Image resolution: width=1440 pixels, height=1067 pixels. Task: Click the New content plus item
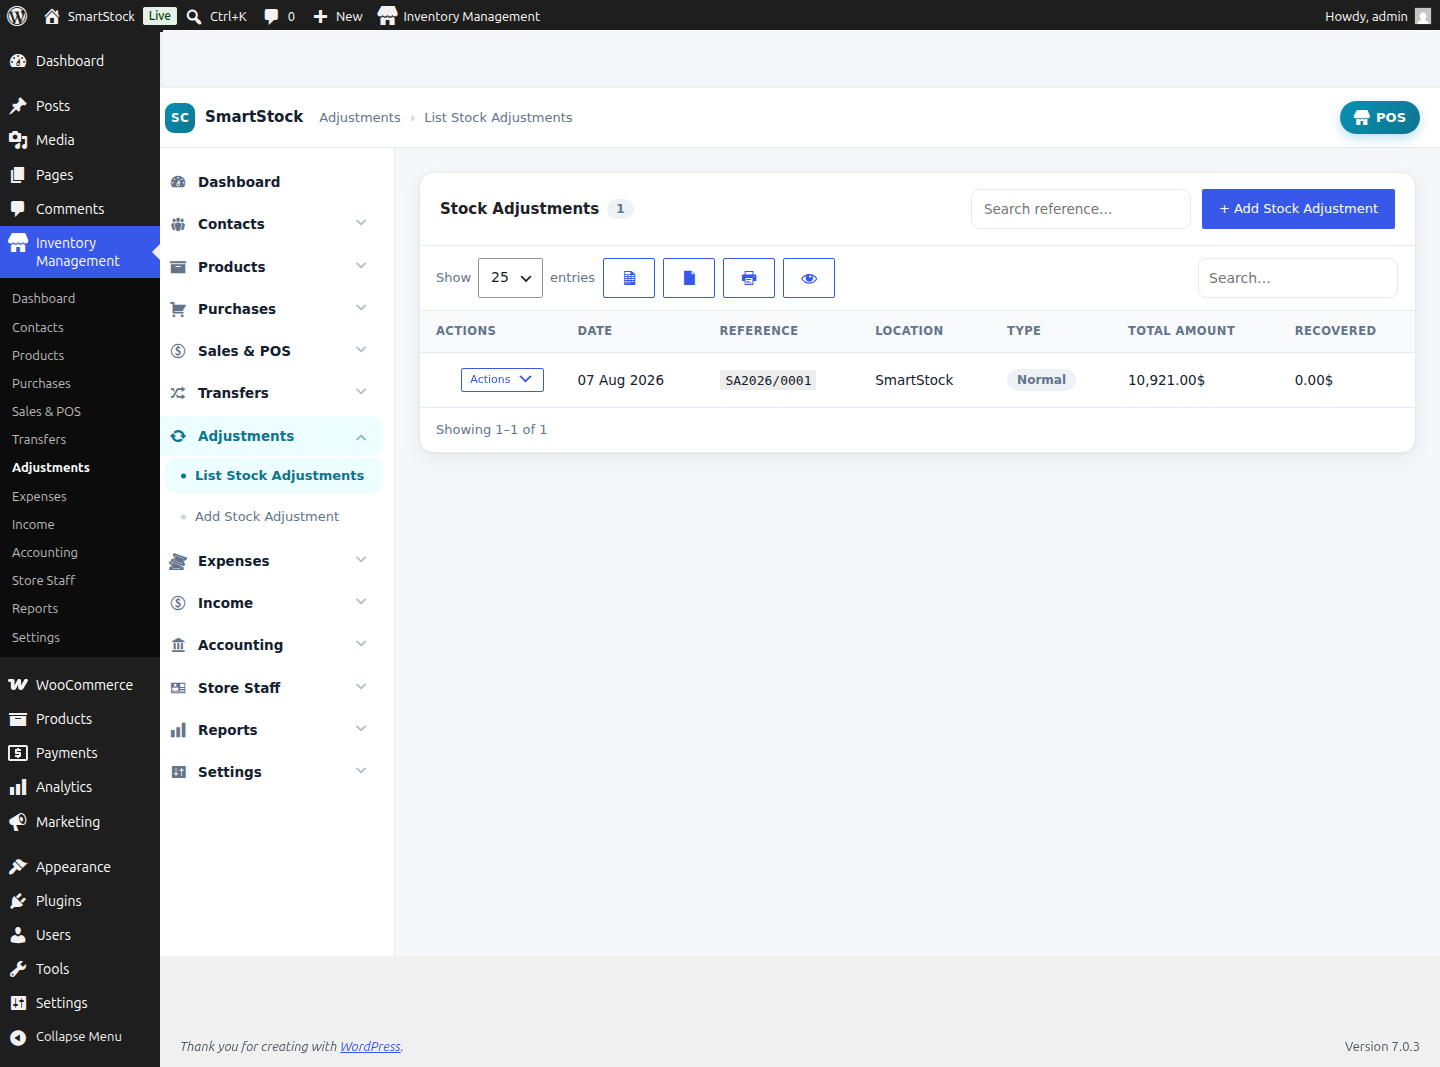(x=338, y=16)
